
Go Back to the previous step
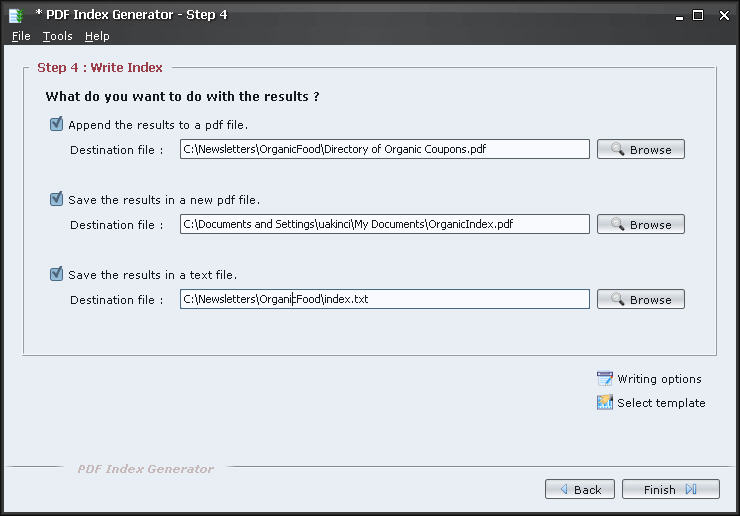pyautogui.click(x=580, y=489)
